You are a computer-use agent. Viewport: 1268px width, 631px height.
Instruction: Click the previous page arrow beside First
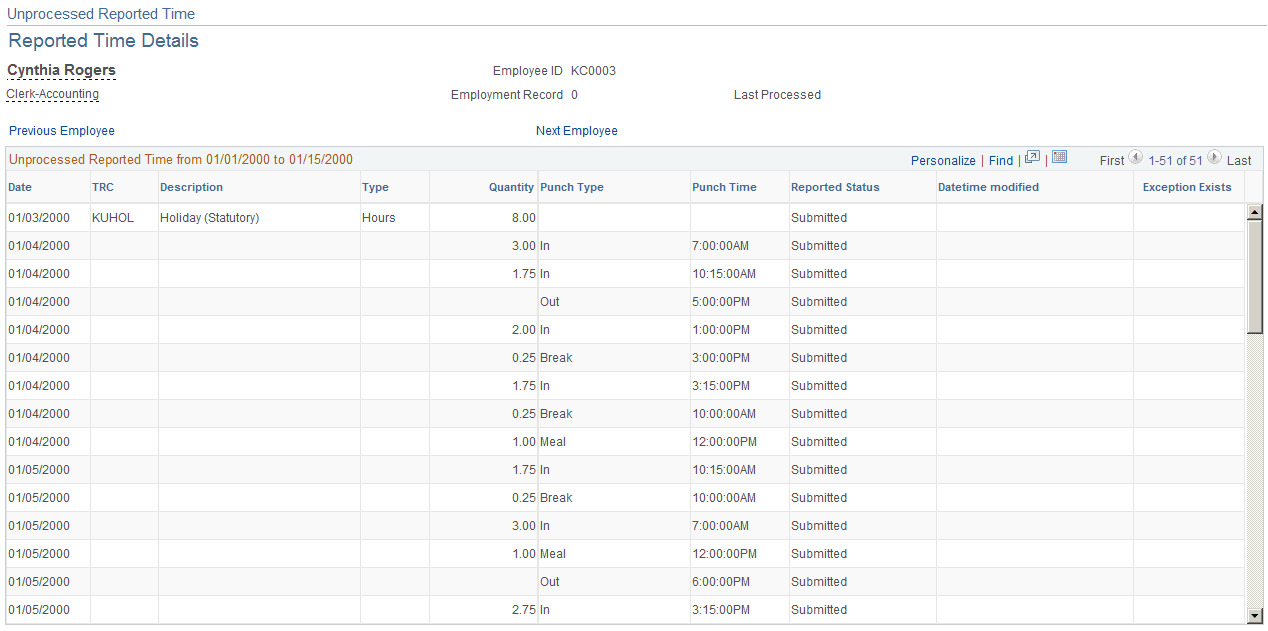(1135, 157)
